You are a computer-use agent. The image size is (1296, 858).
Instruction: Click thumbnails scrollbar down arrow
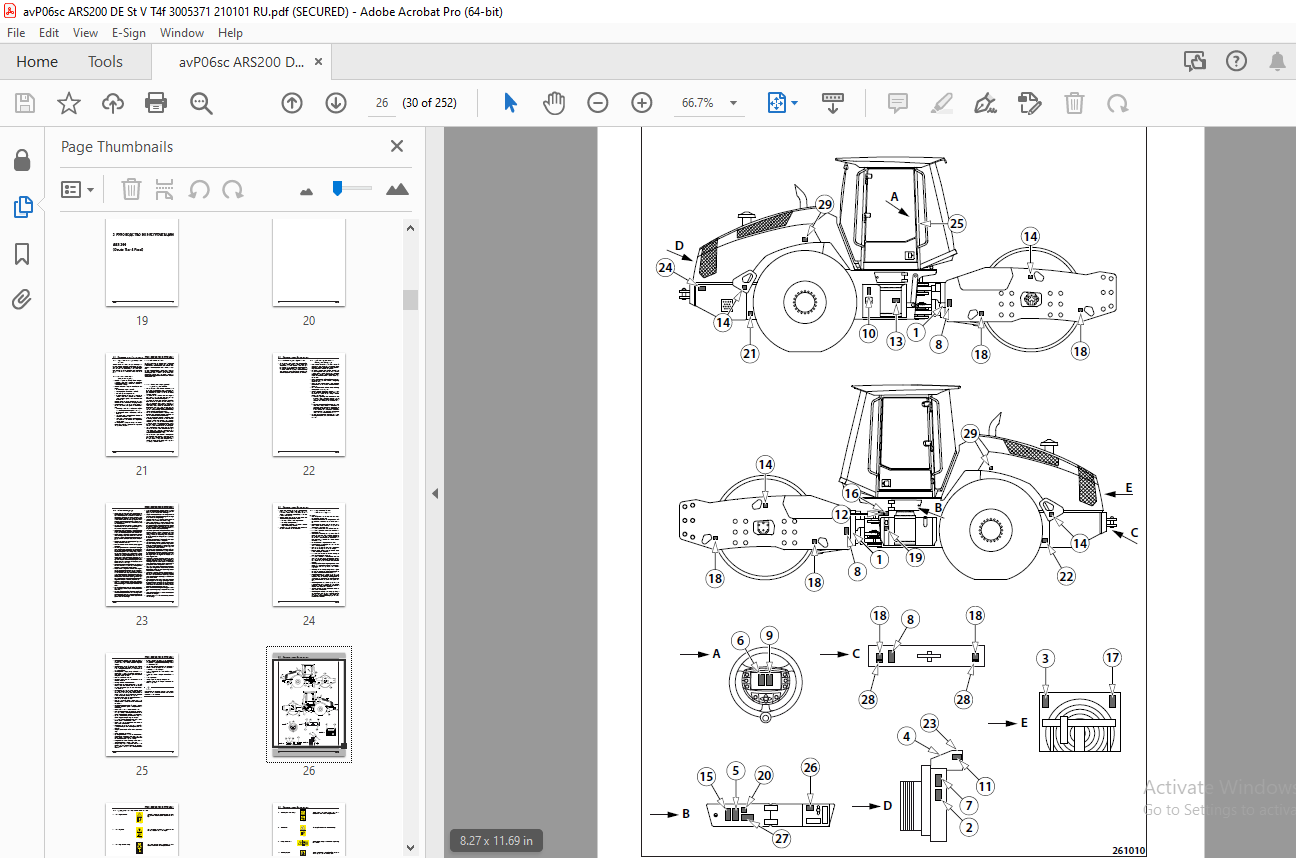pyautogui.click(x=410, y=848)
